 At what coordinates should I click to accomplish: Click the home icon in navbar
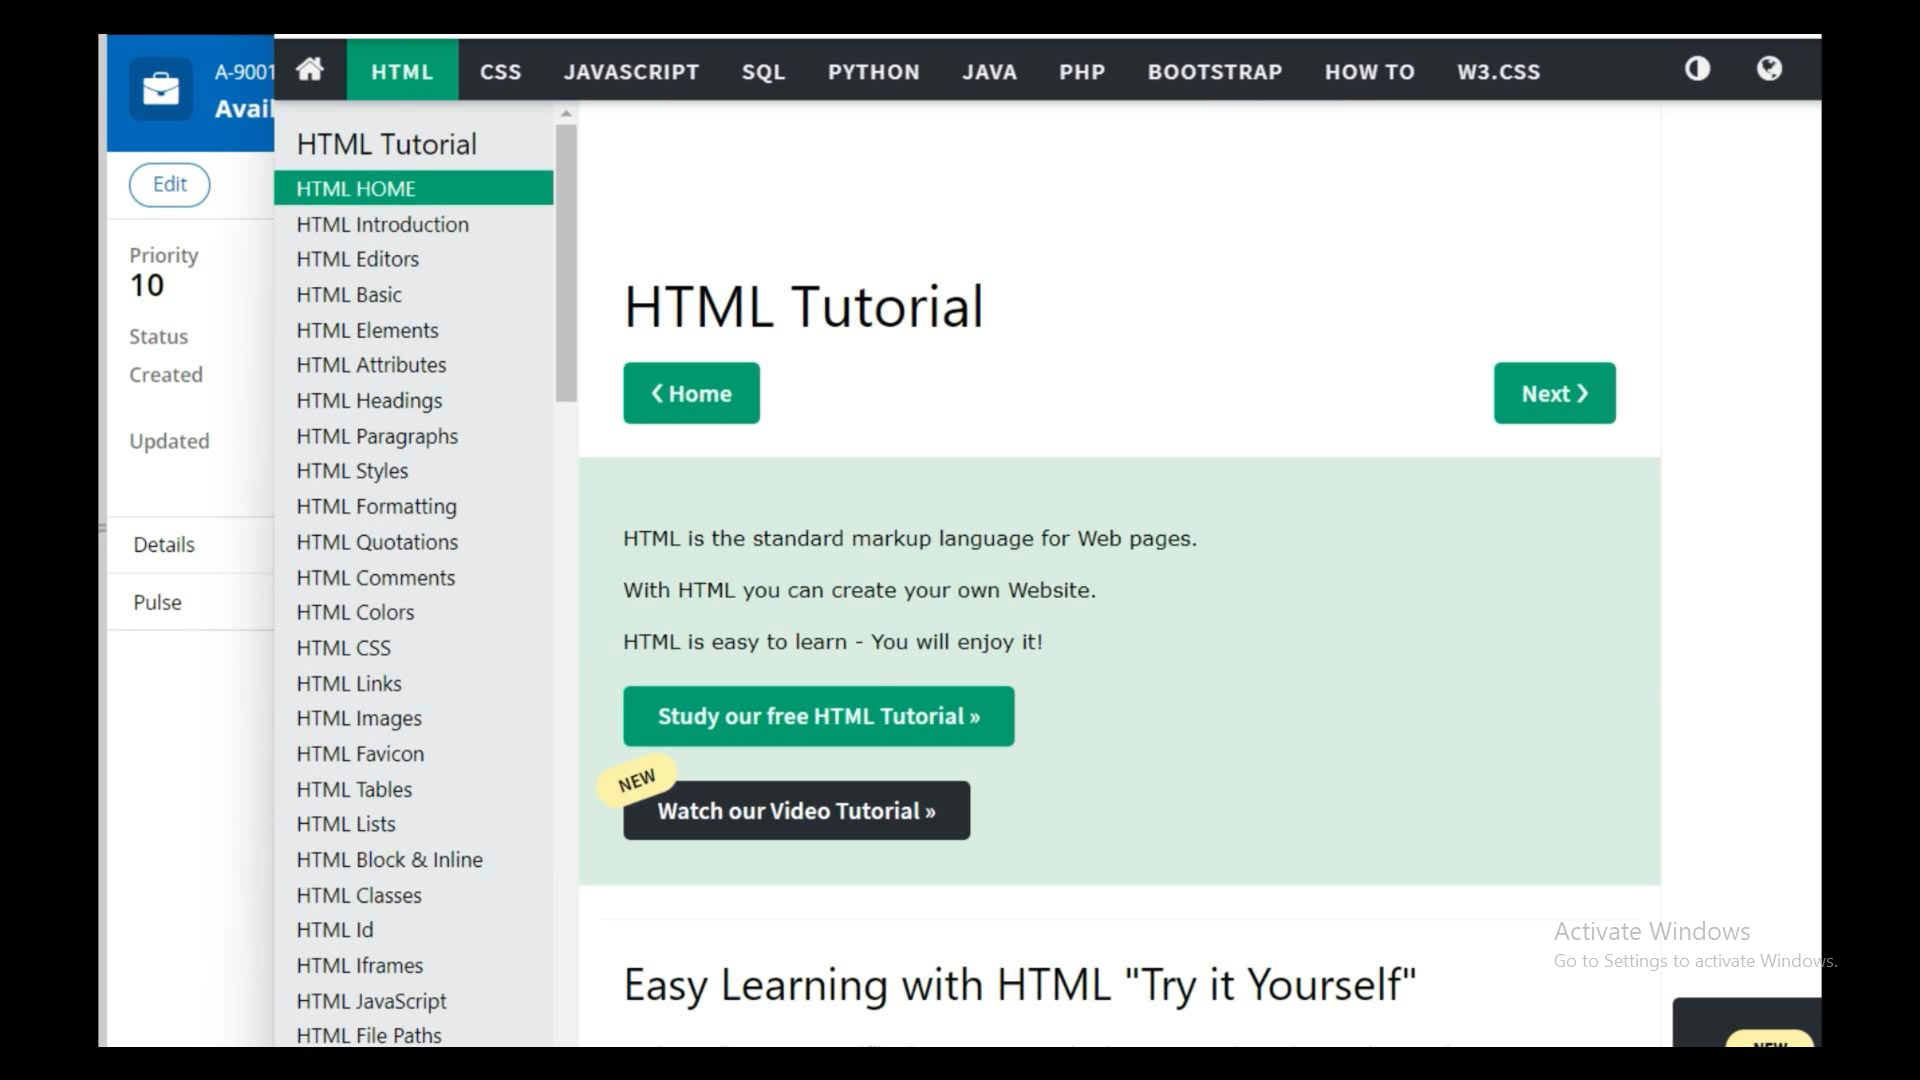click(310, 70)
